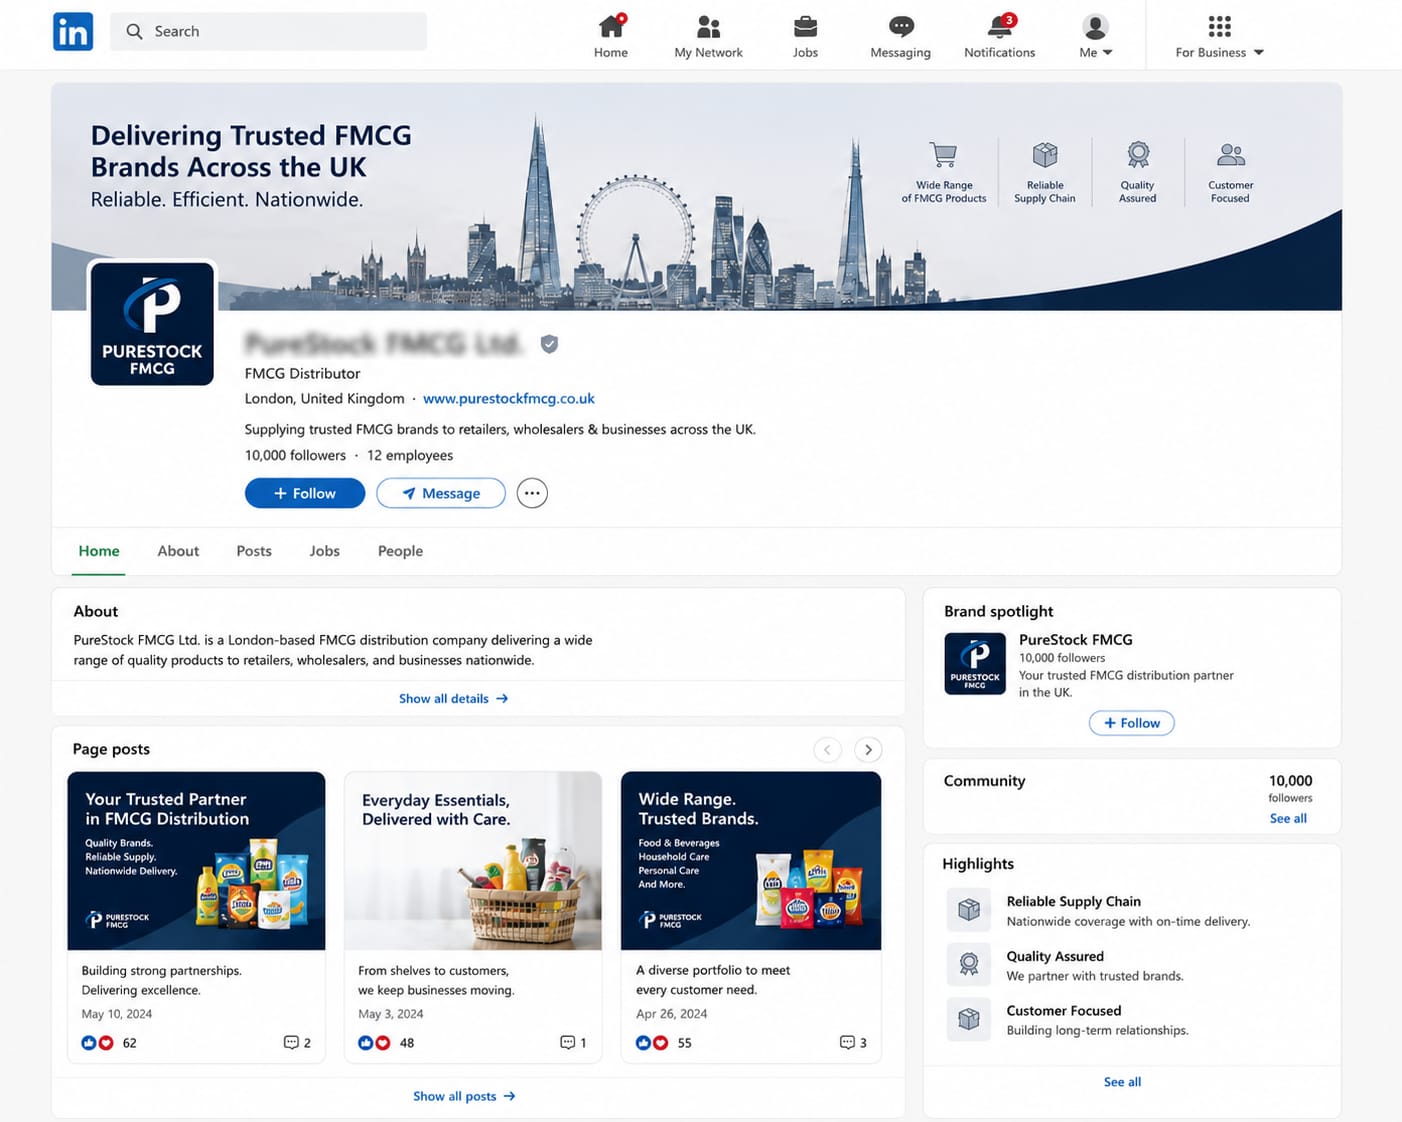Open the Home feed icon
1402x1122 pixels.
click(611, 26)
